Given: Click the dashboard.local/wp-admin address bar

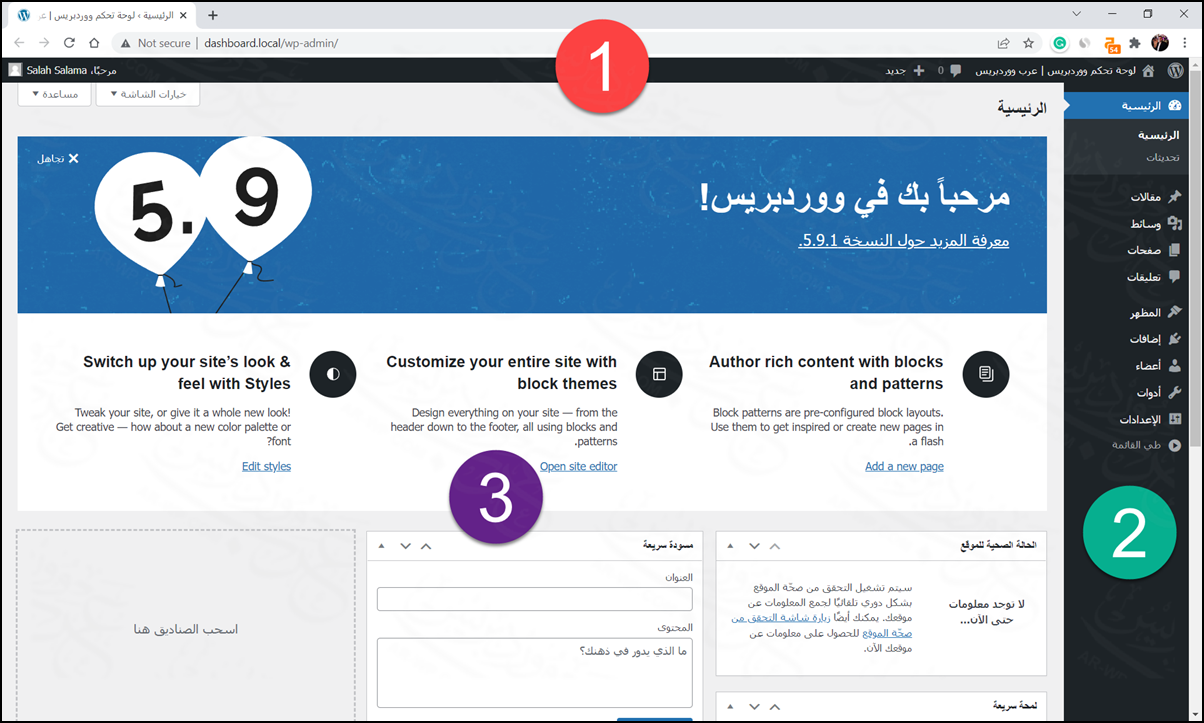Looking at the screenshot, I should [270, 43].
